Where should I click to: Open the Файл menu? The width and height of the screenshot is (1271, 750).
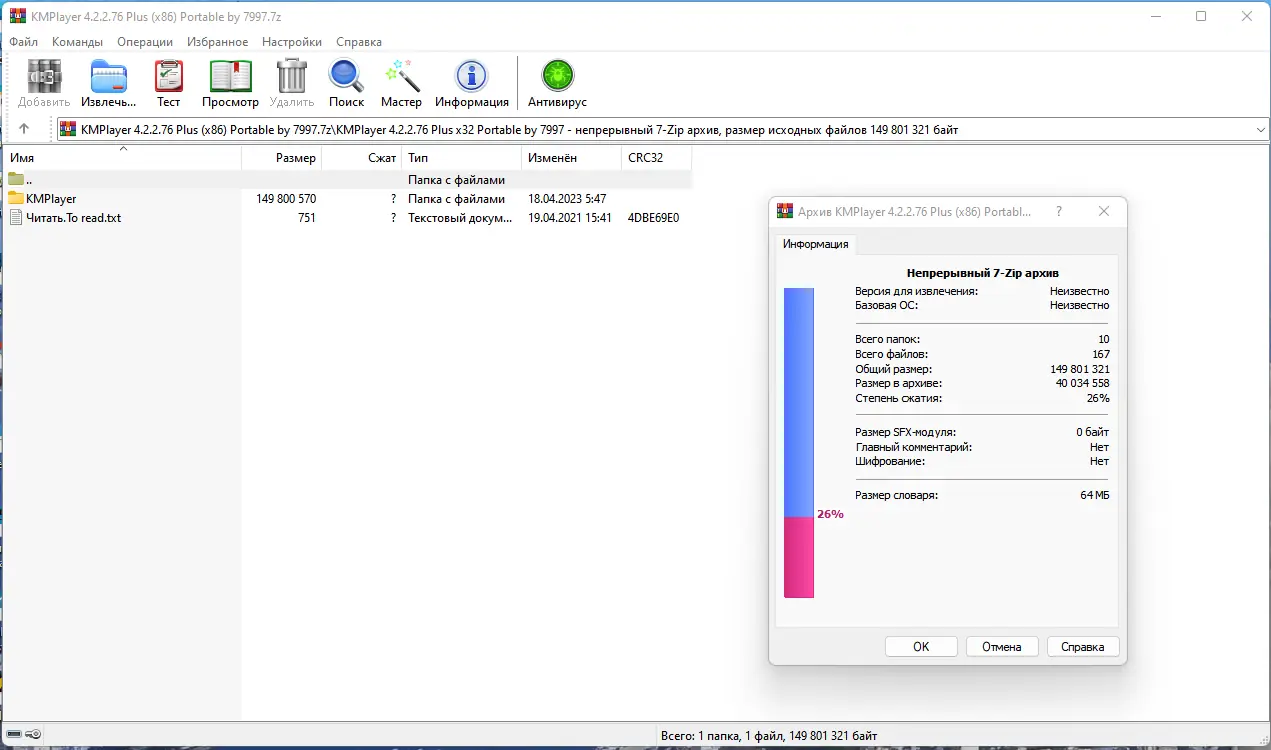[x=23, y=41]
